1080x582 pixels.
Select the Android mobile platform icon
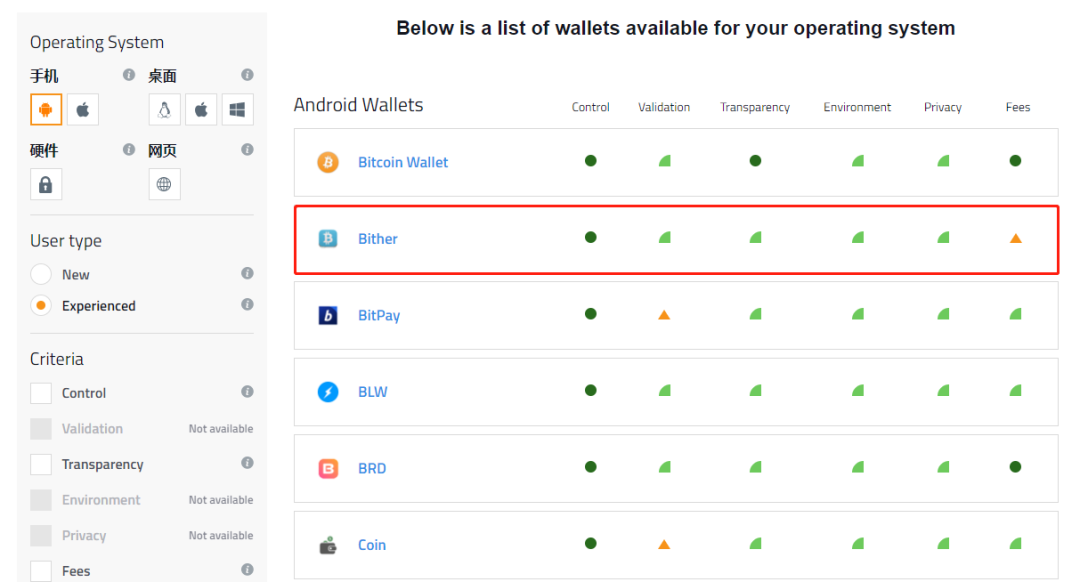point(46,110)
